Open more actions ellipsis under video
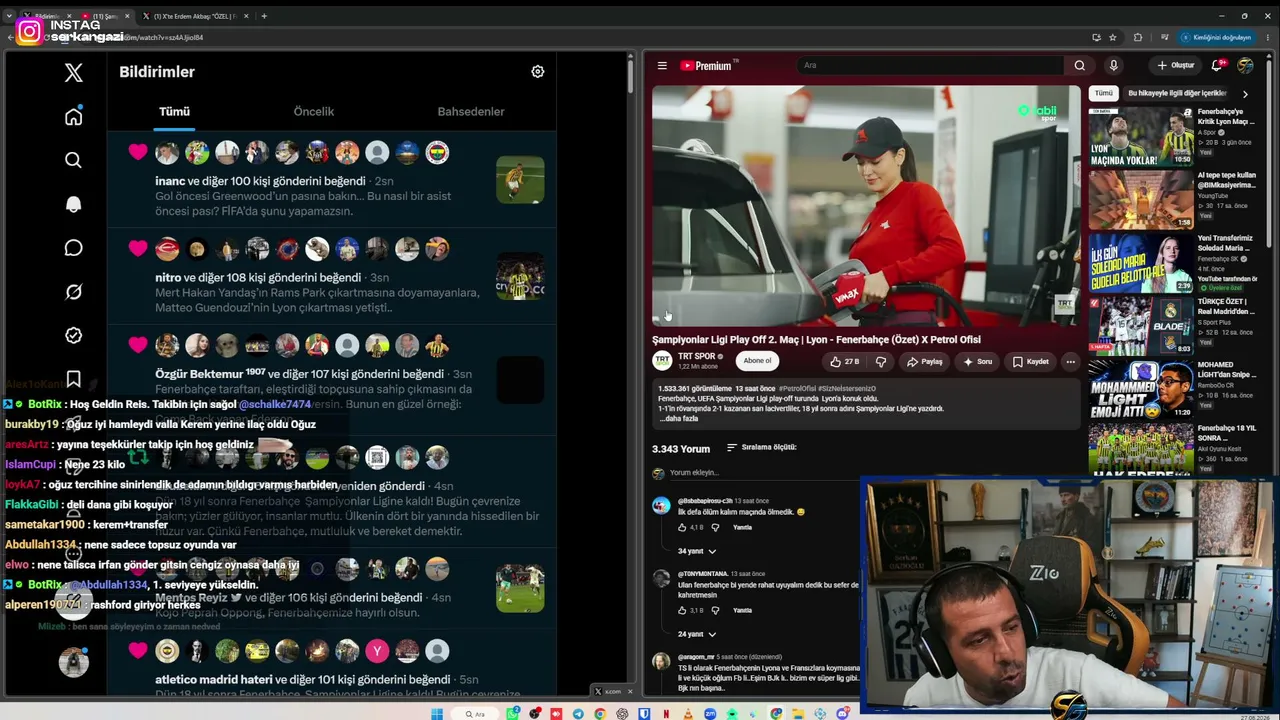1280x720 pixels. pyautogui.click(x=1070, y=362)
